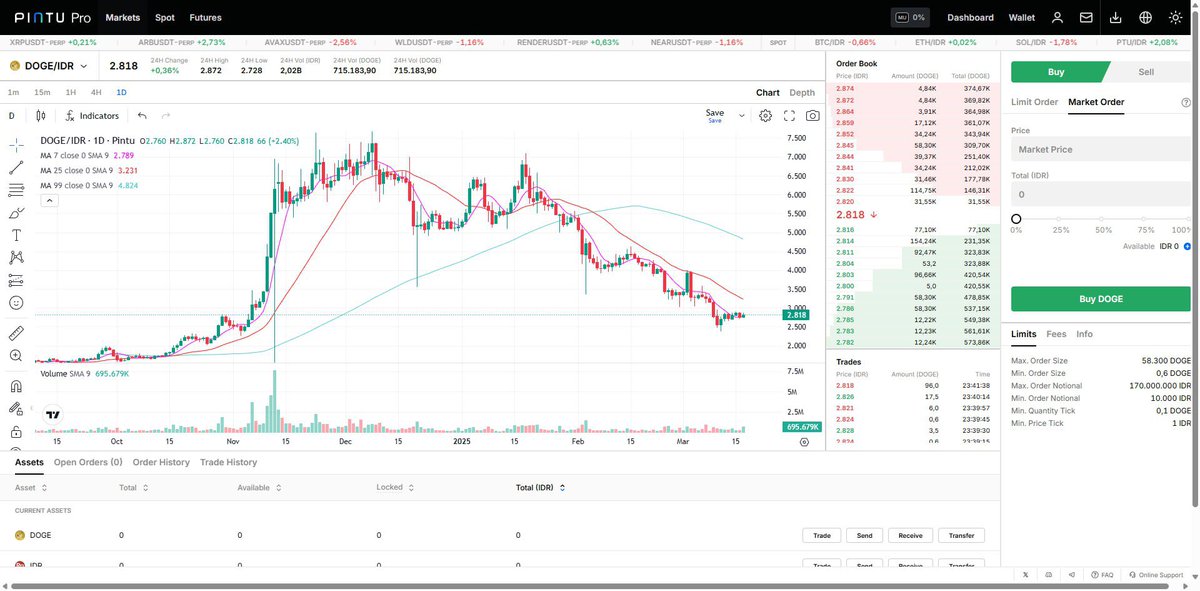Open the margin usage MU 0% indicator
This screenshot has width=1200, height=591.
click(x=911, y=17)
